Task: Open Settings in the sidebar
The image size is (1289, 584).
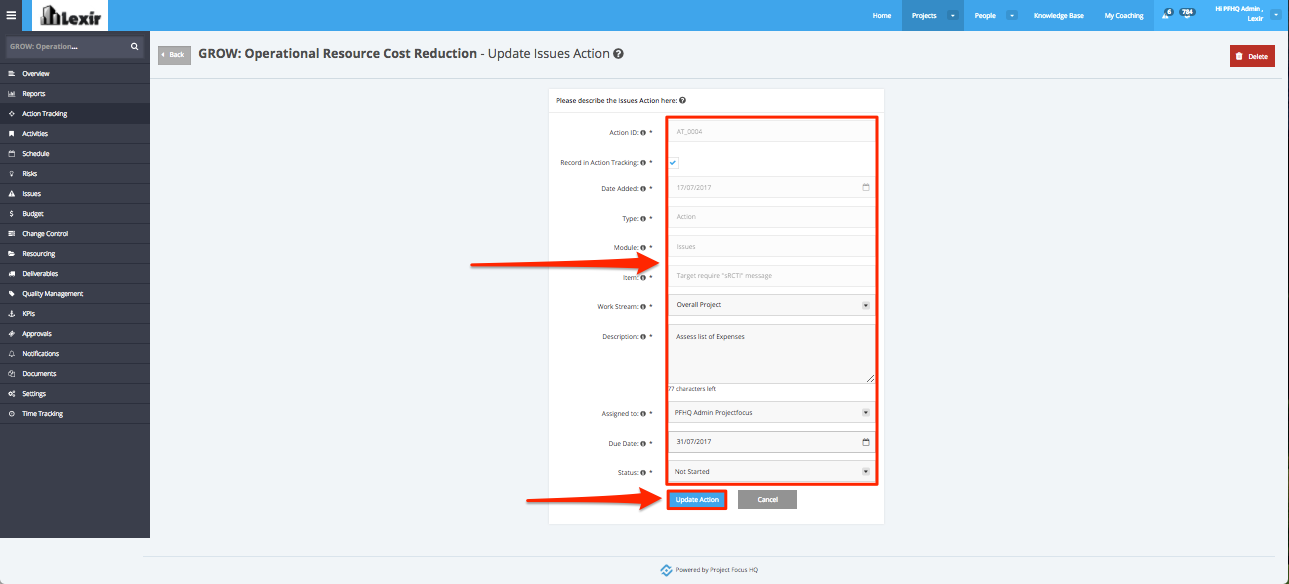Action: (x=75, y=394)
